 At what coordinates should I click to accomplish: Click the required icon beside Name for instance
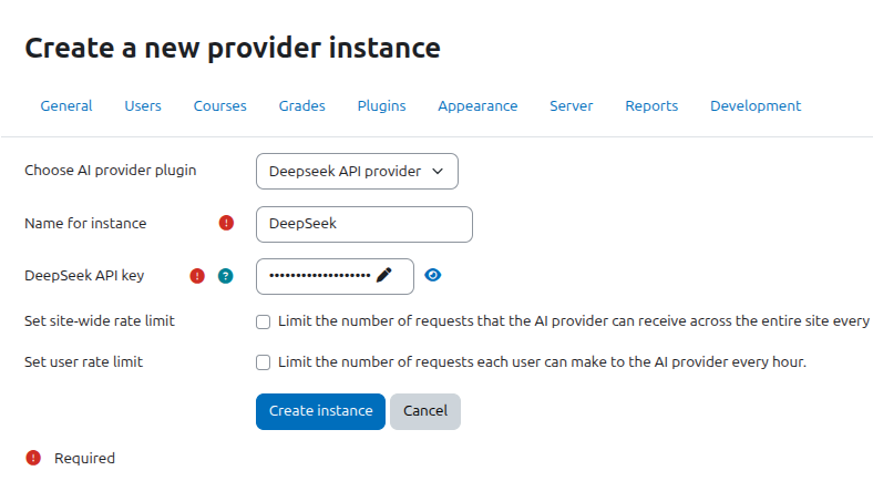click(x=226, y=223)
